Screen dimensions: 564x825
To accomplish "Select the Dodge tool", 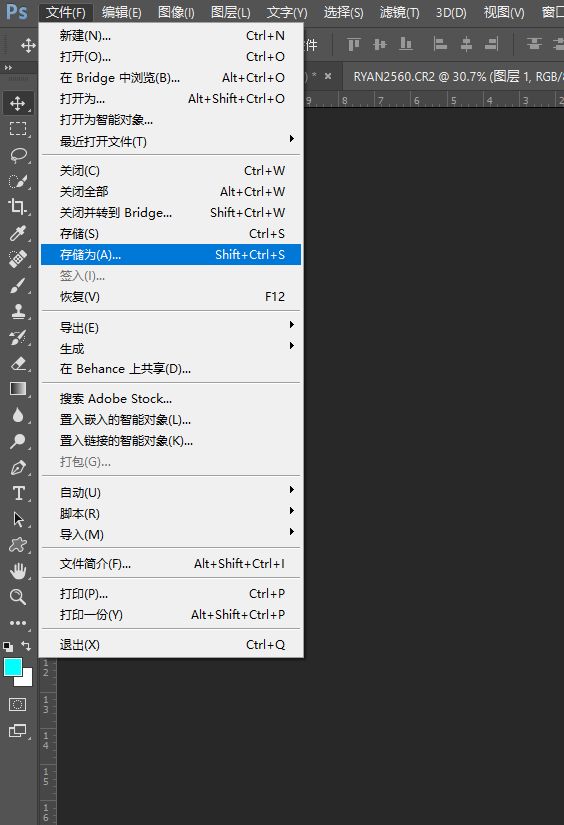I will click(18, 441).
